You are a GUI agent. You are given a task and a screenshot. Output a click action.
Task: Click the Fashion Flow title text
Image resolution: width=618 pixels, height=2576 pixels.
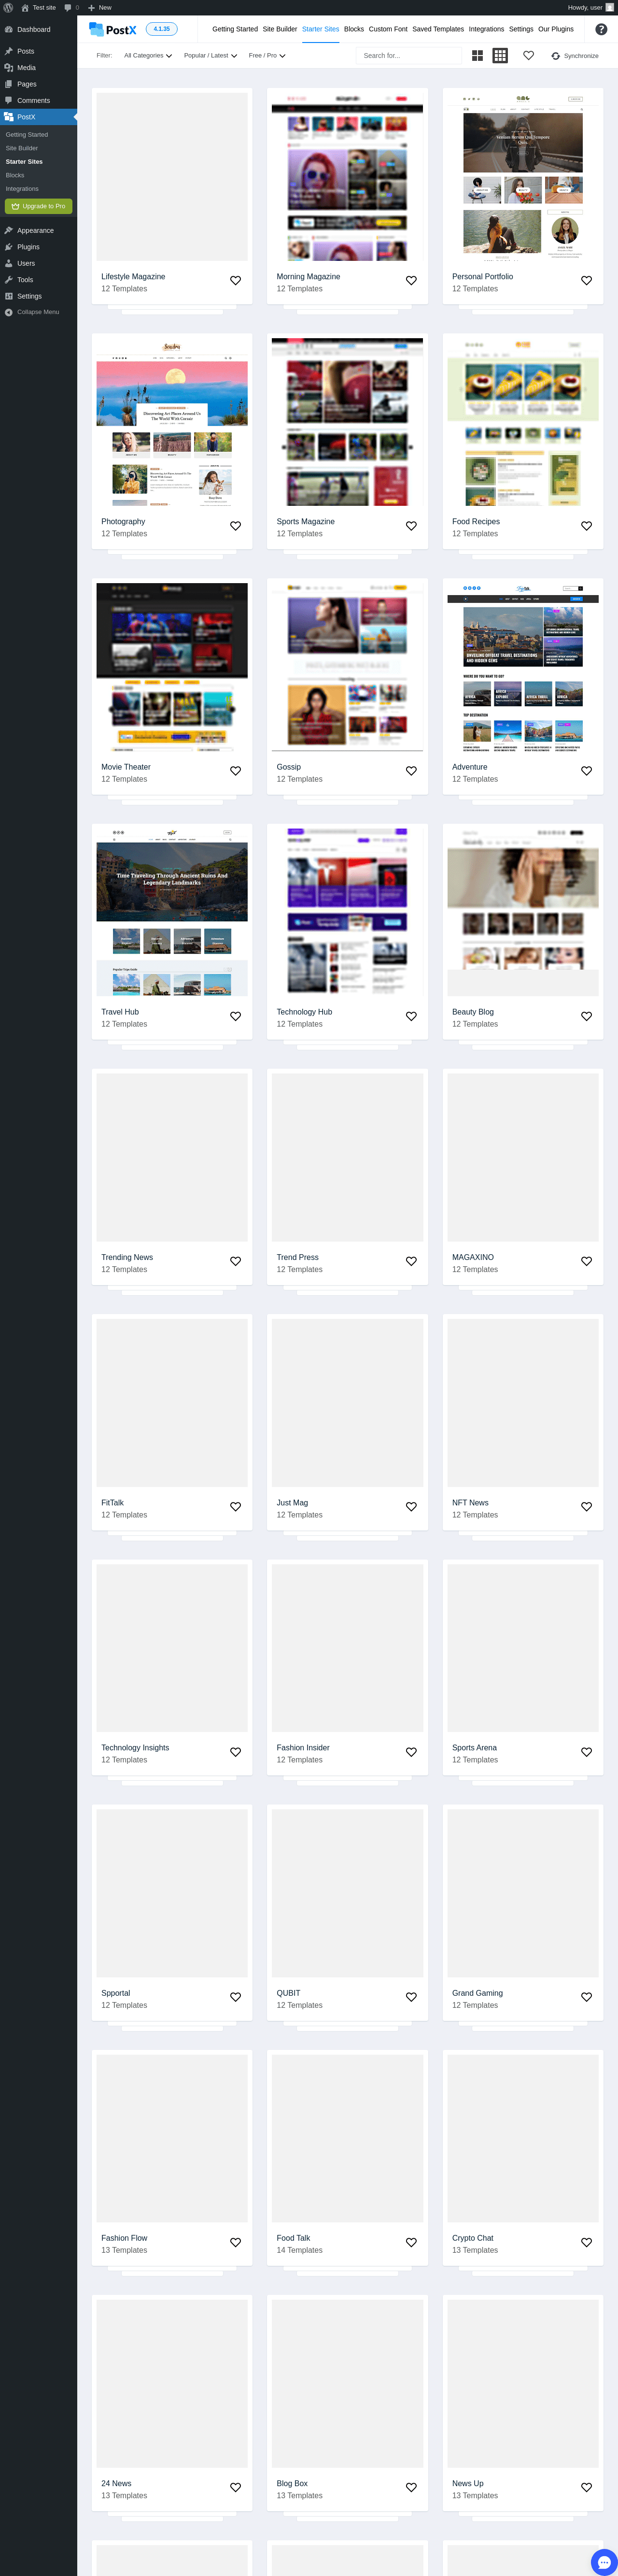pyautogui.click(x=124, y=2238)
